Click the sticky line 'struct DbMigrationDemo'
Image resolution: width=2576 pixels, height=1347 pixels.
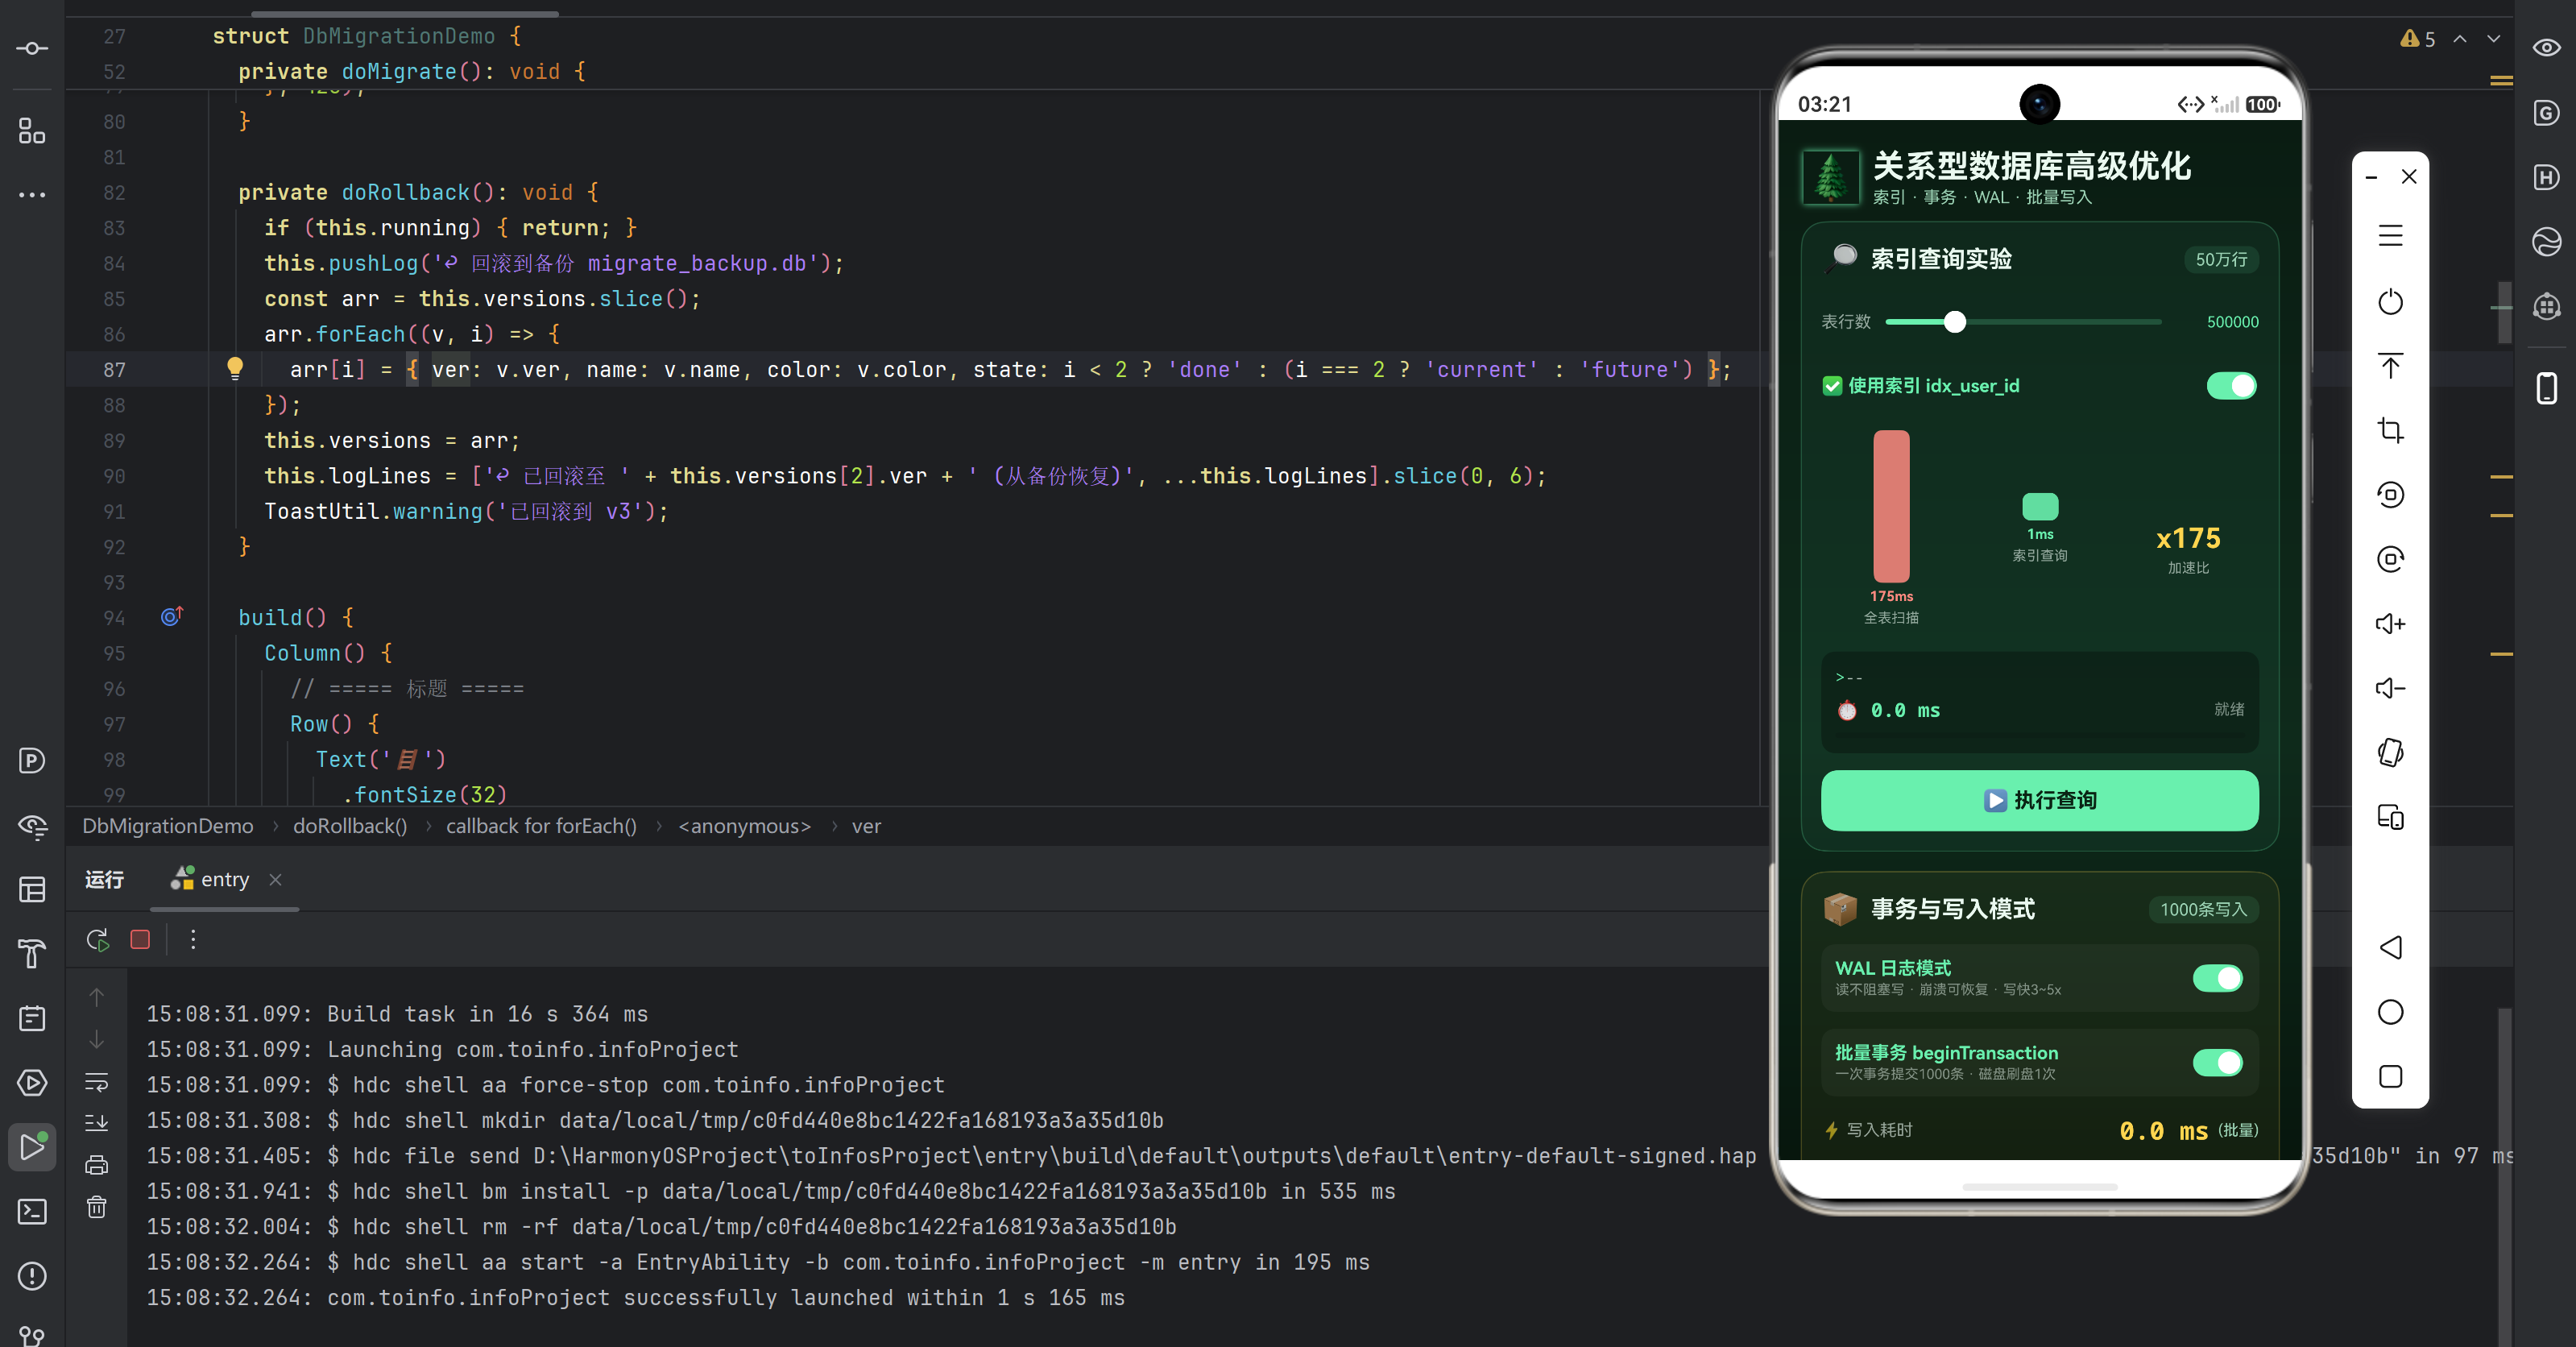[366, 36]
